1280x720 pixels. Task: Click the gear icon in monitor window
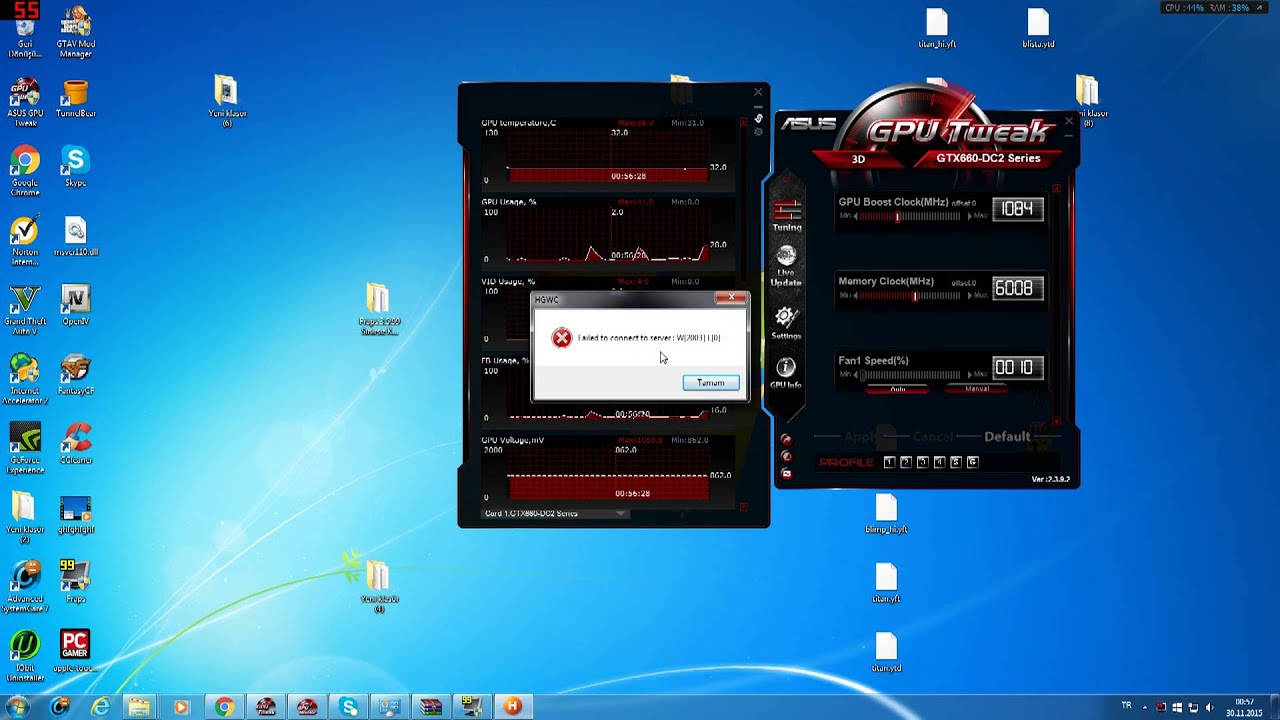[x=759, y=133]
